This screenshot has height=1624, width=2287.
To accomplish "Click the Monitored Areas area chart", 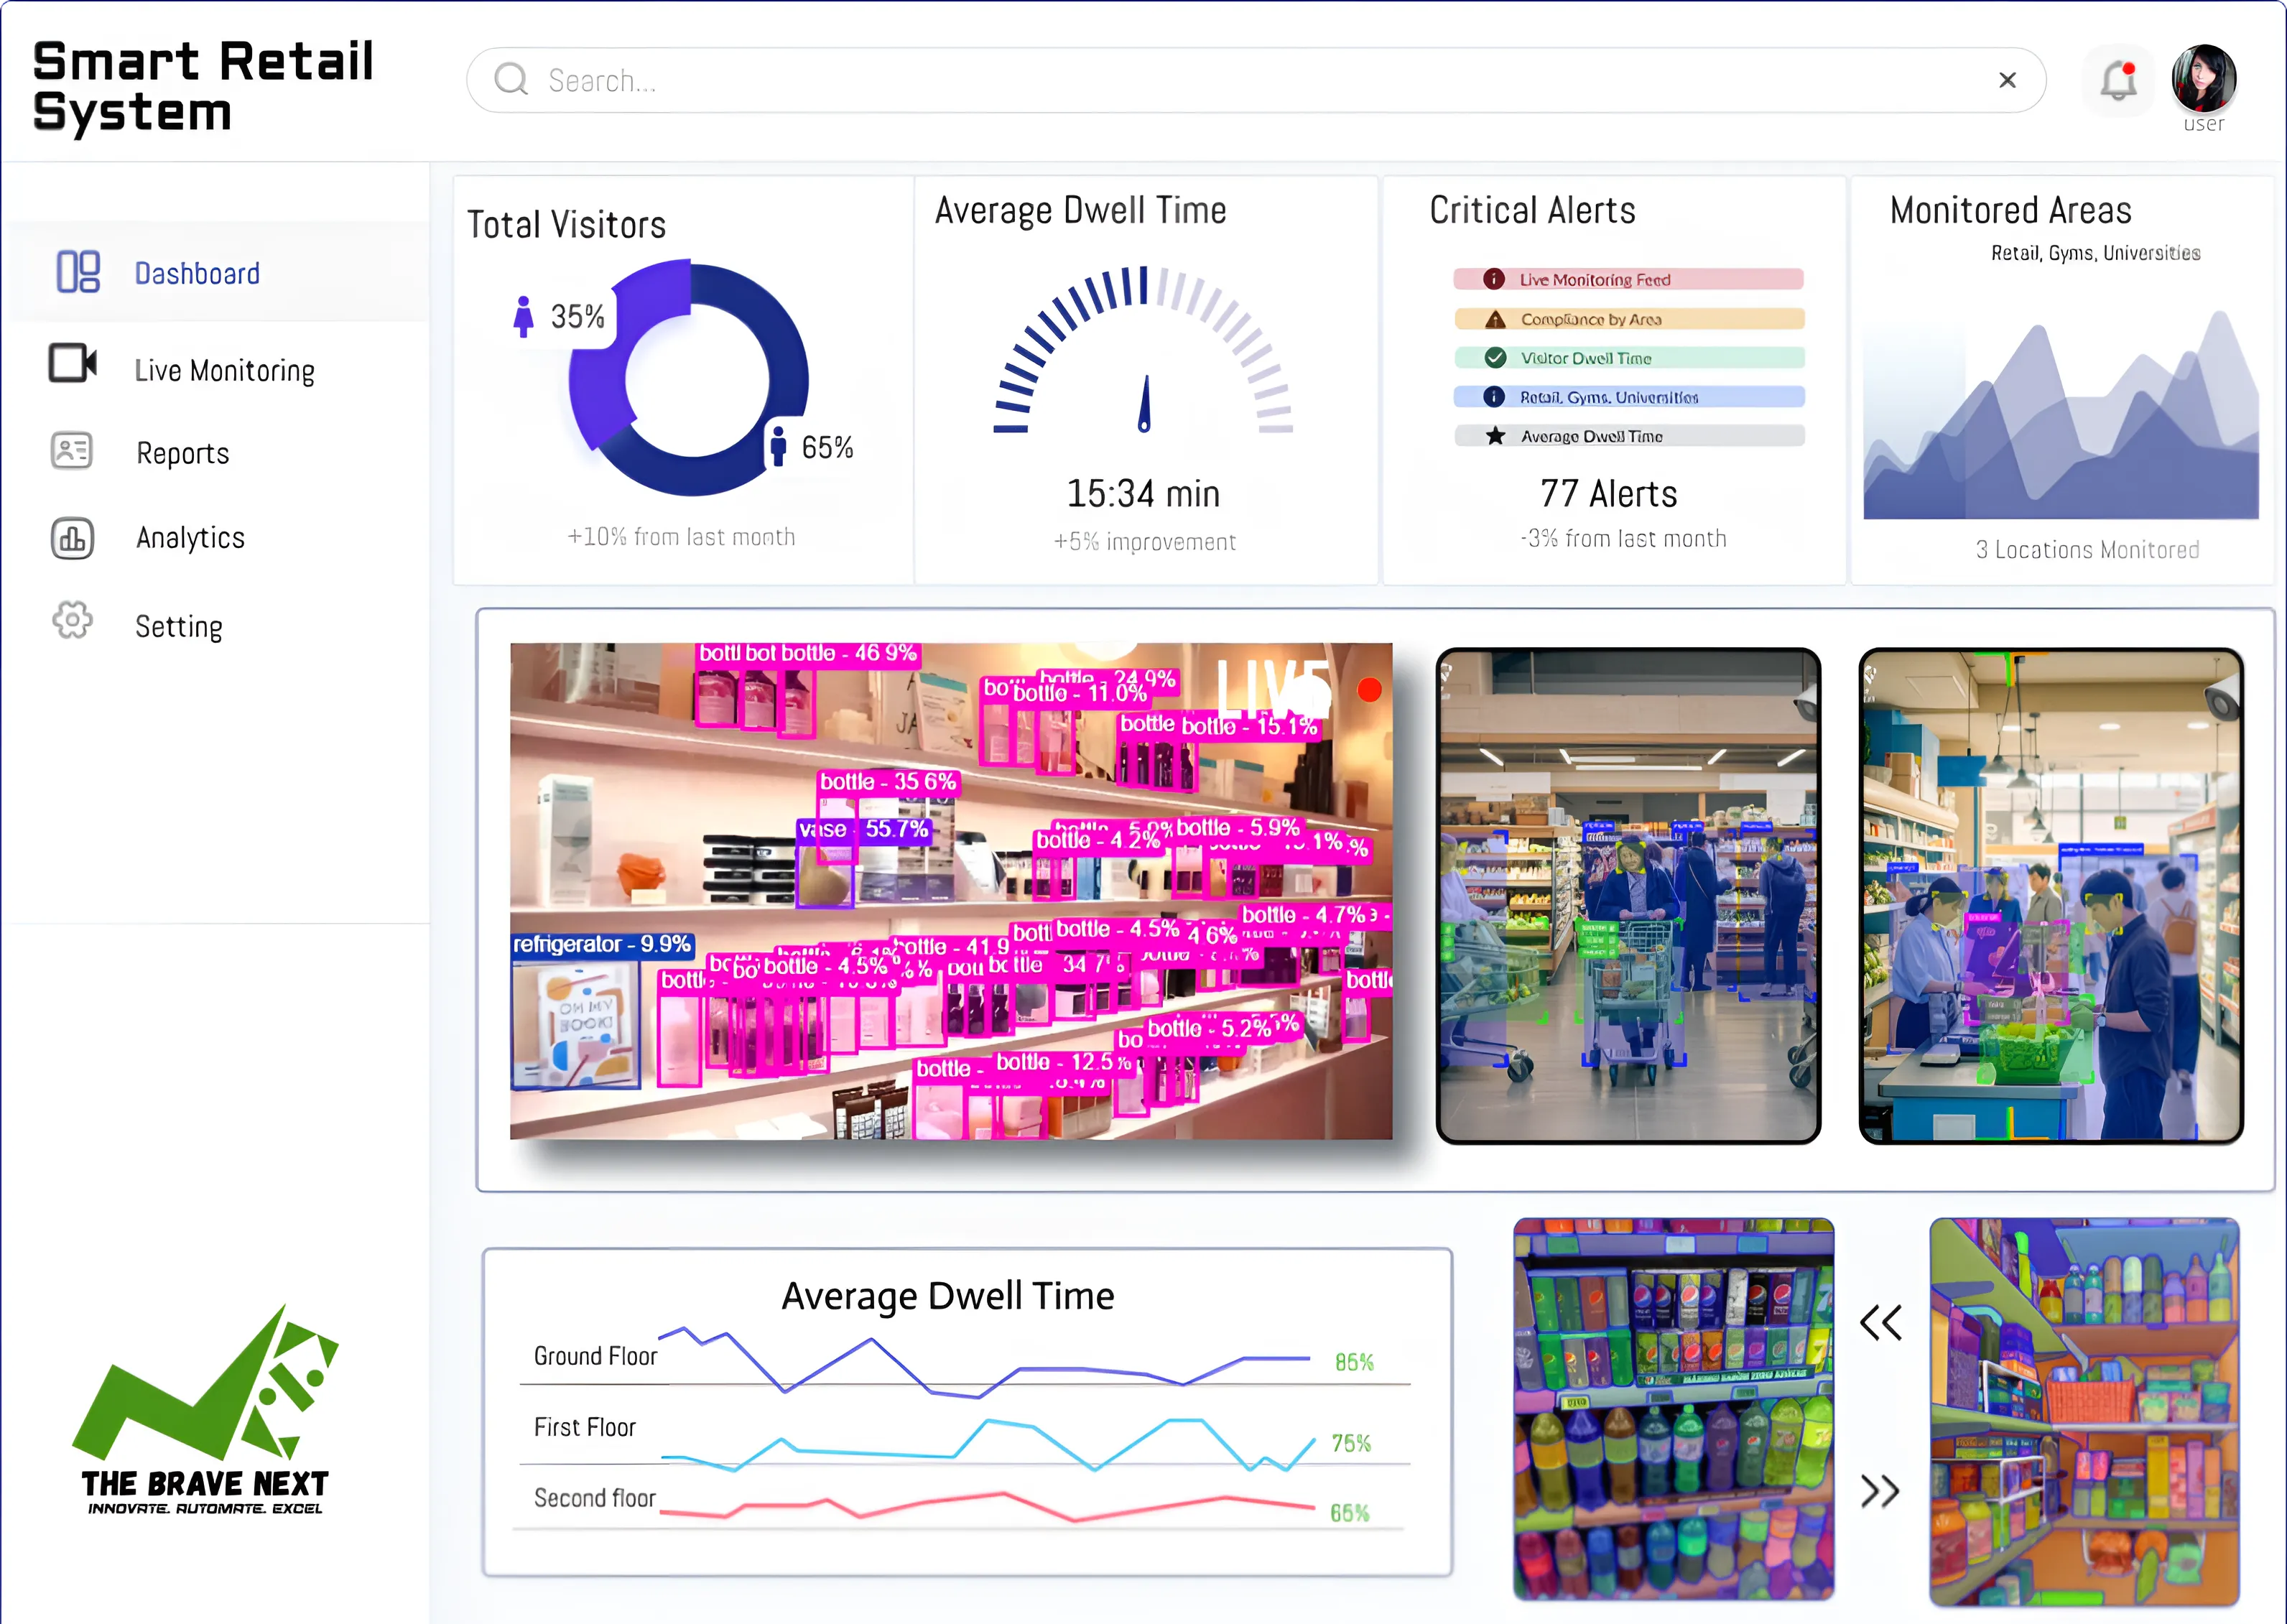I will pos(2060,415).
